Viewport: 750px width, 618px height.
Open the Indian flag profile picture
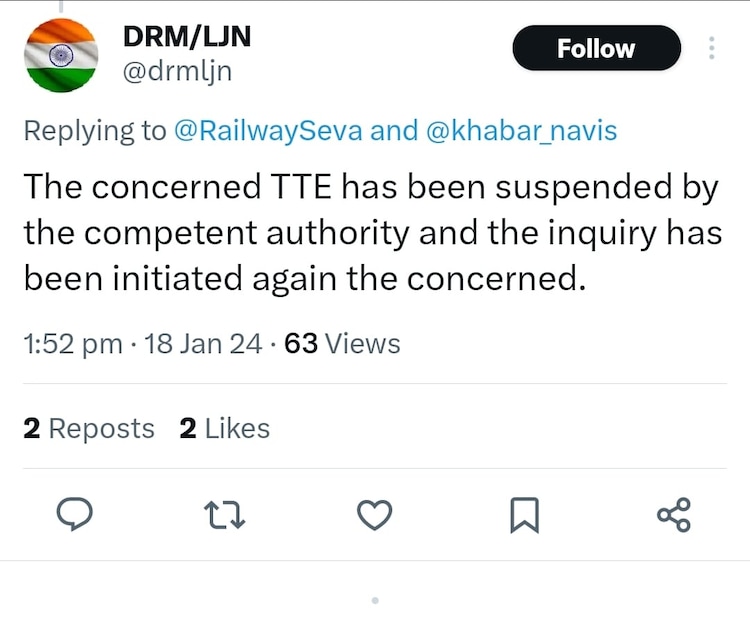point(60,55)
